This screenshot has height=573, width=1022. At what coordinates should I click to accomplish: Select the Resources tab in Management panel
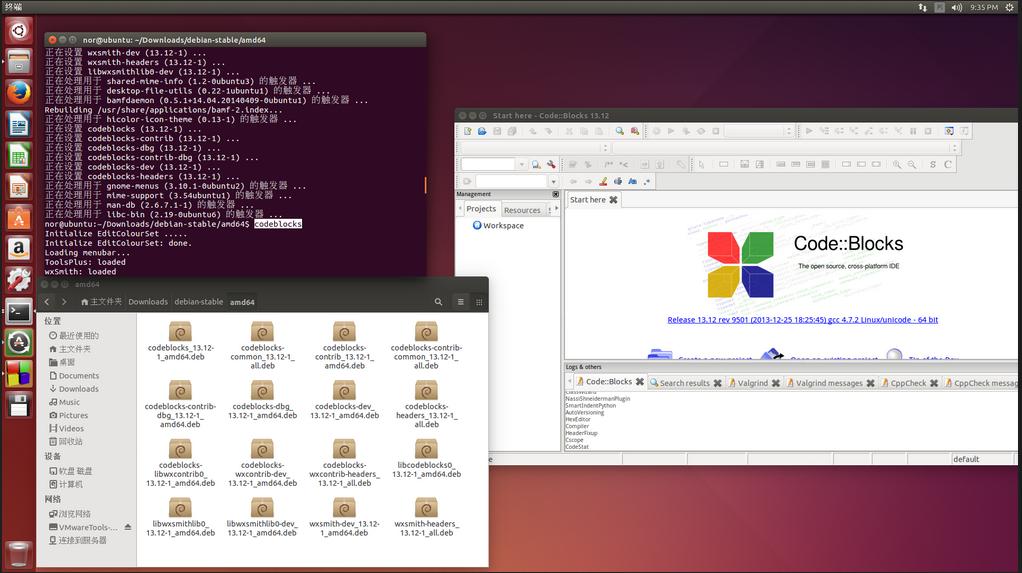[x=522, y=210]
